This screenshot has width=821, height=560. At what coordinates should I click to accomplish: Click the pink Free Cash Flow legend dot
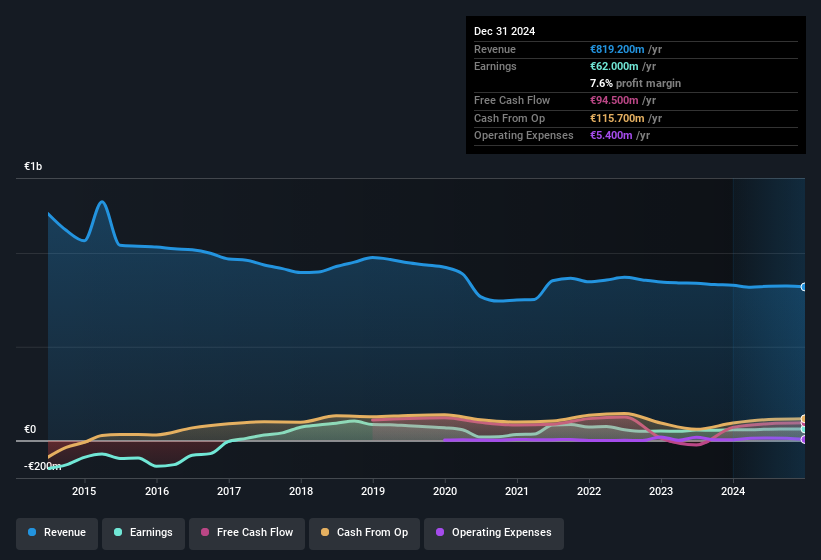(205, 532)
